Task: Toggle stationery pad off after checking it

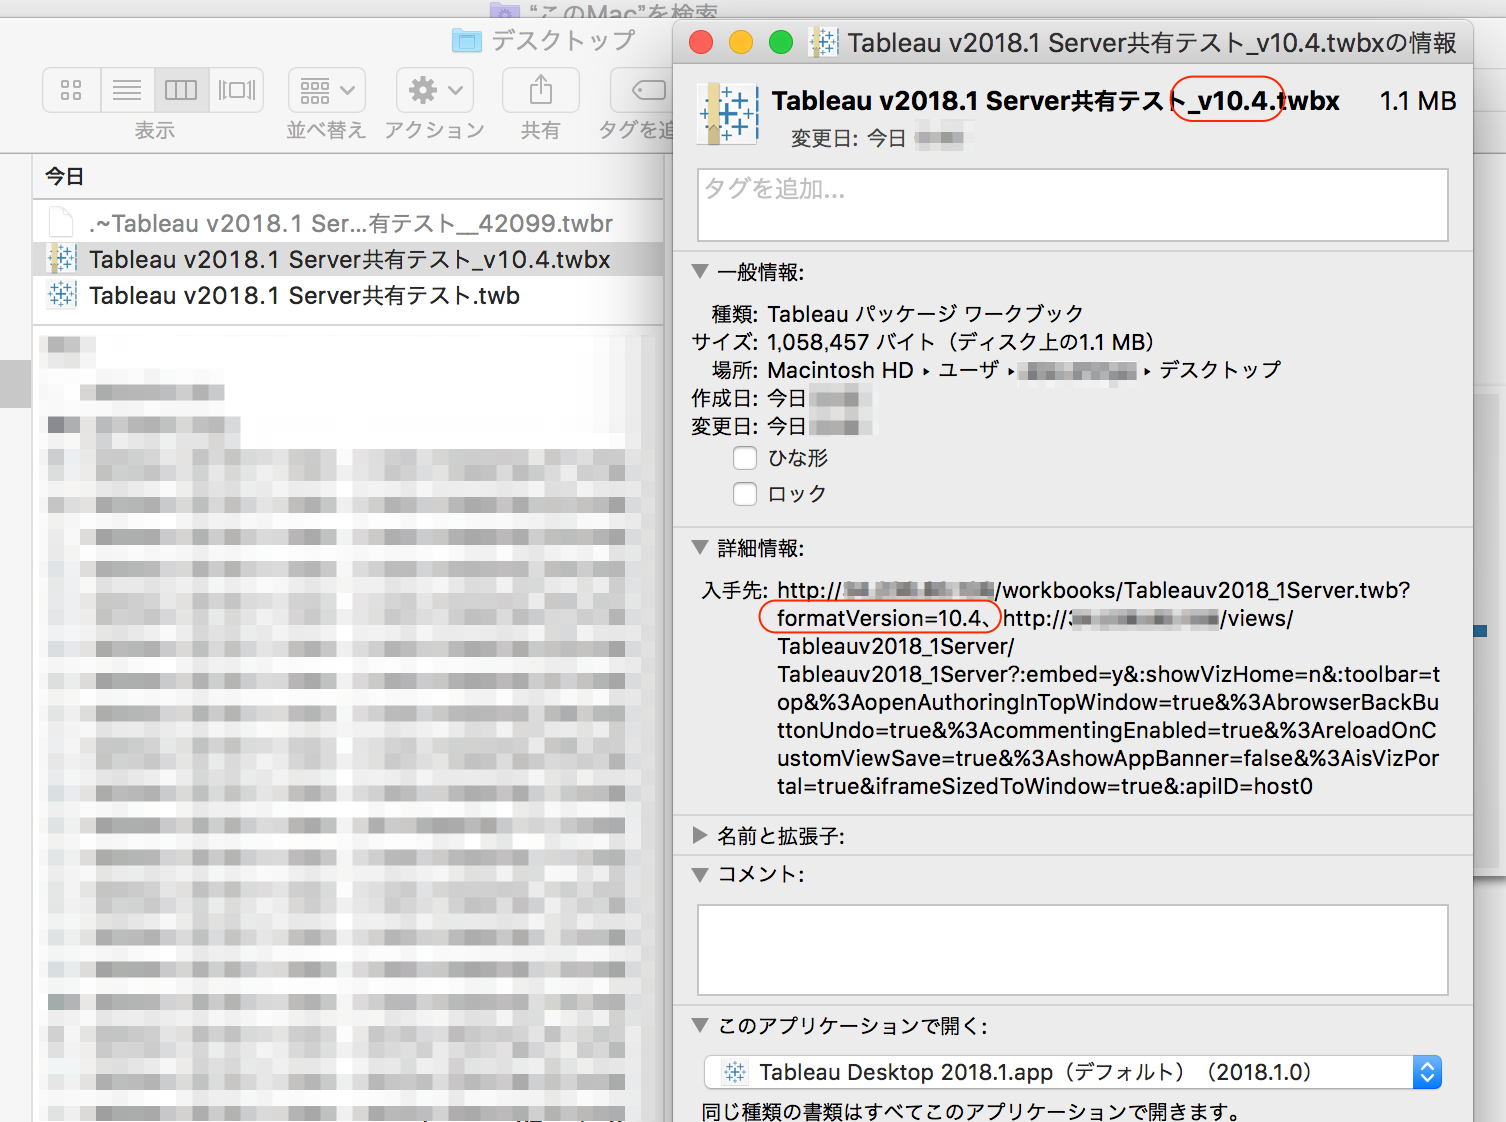Action: pos(745,458)
